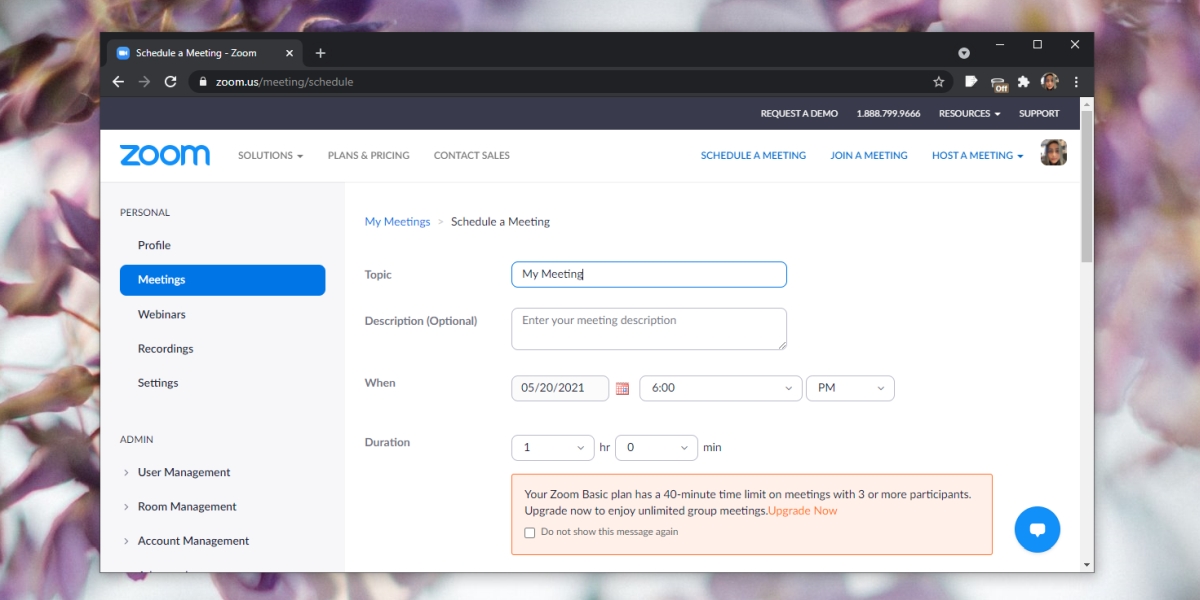The image size is (1200, 600).
Task: Expand Resources dropdown
Action: click(x=969, y=113)
